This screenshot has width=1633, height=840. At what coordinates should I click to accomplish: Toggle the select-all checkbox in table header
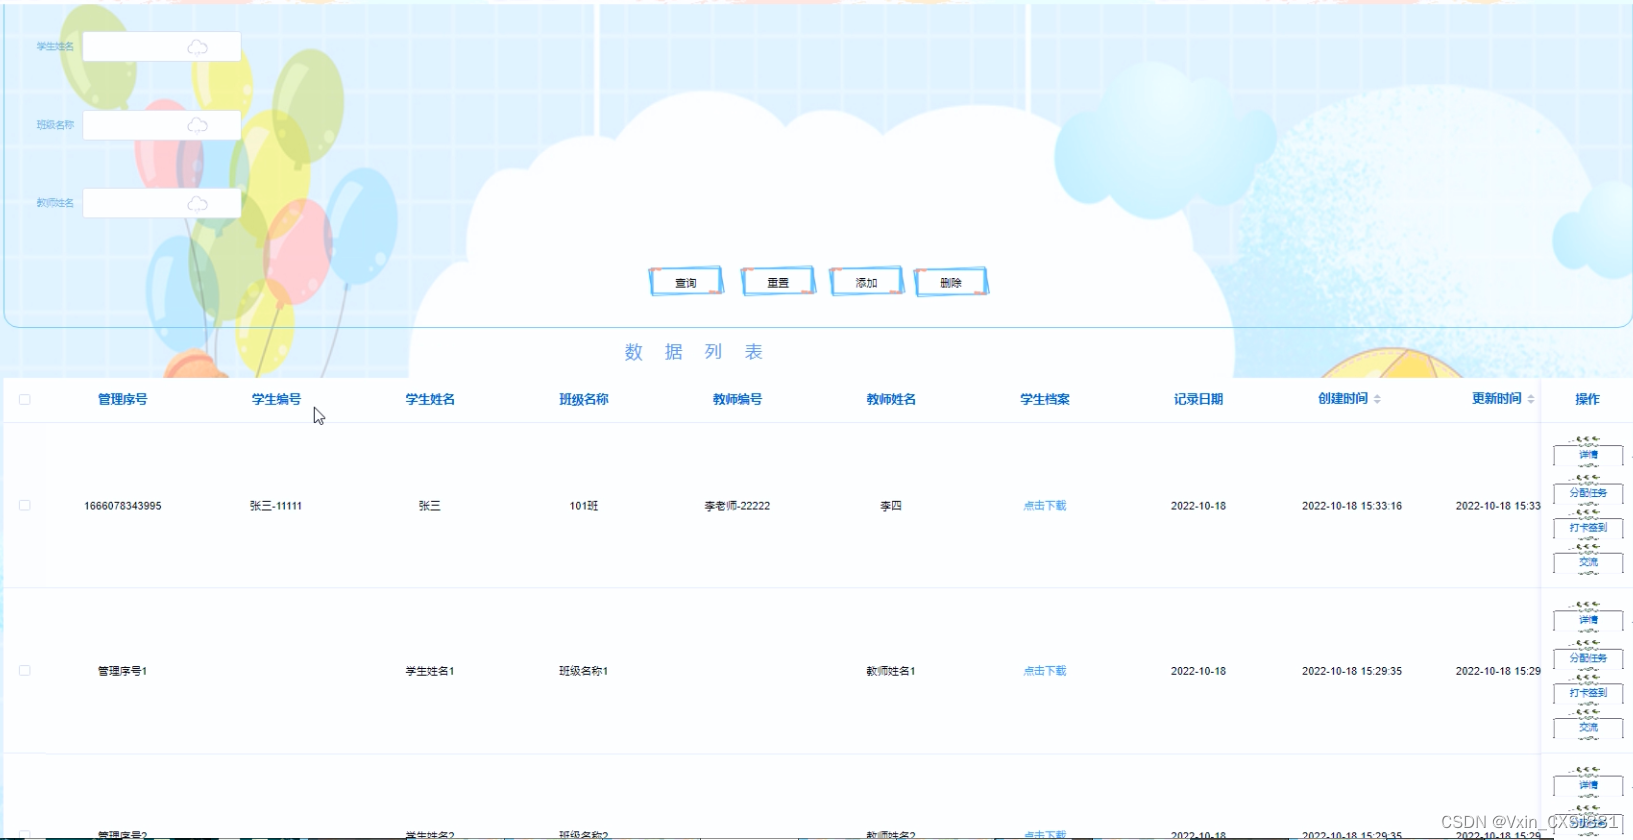pos(25,399)
